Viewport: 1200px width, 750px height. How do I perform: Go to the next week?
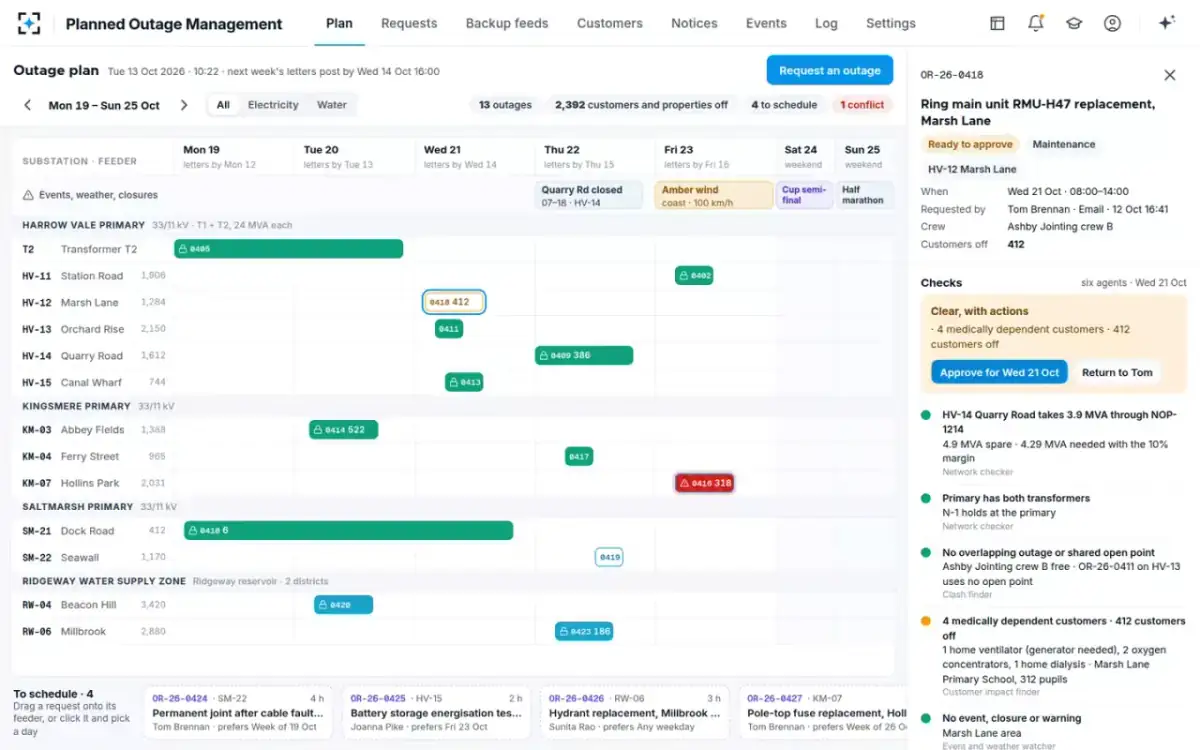pyautogui.click(x=184, y=105)
